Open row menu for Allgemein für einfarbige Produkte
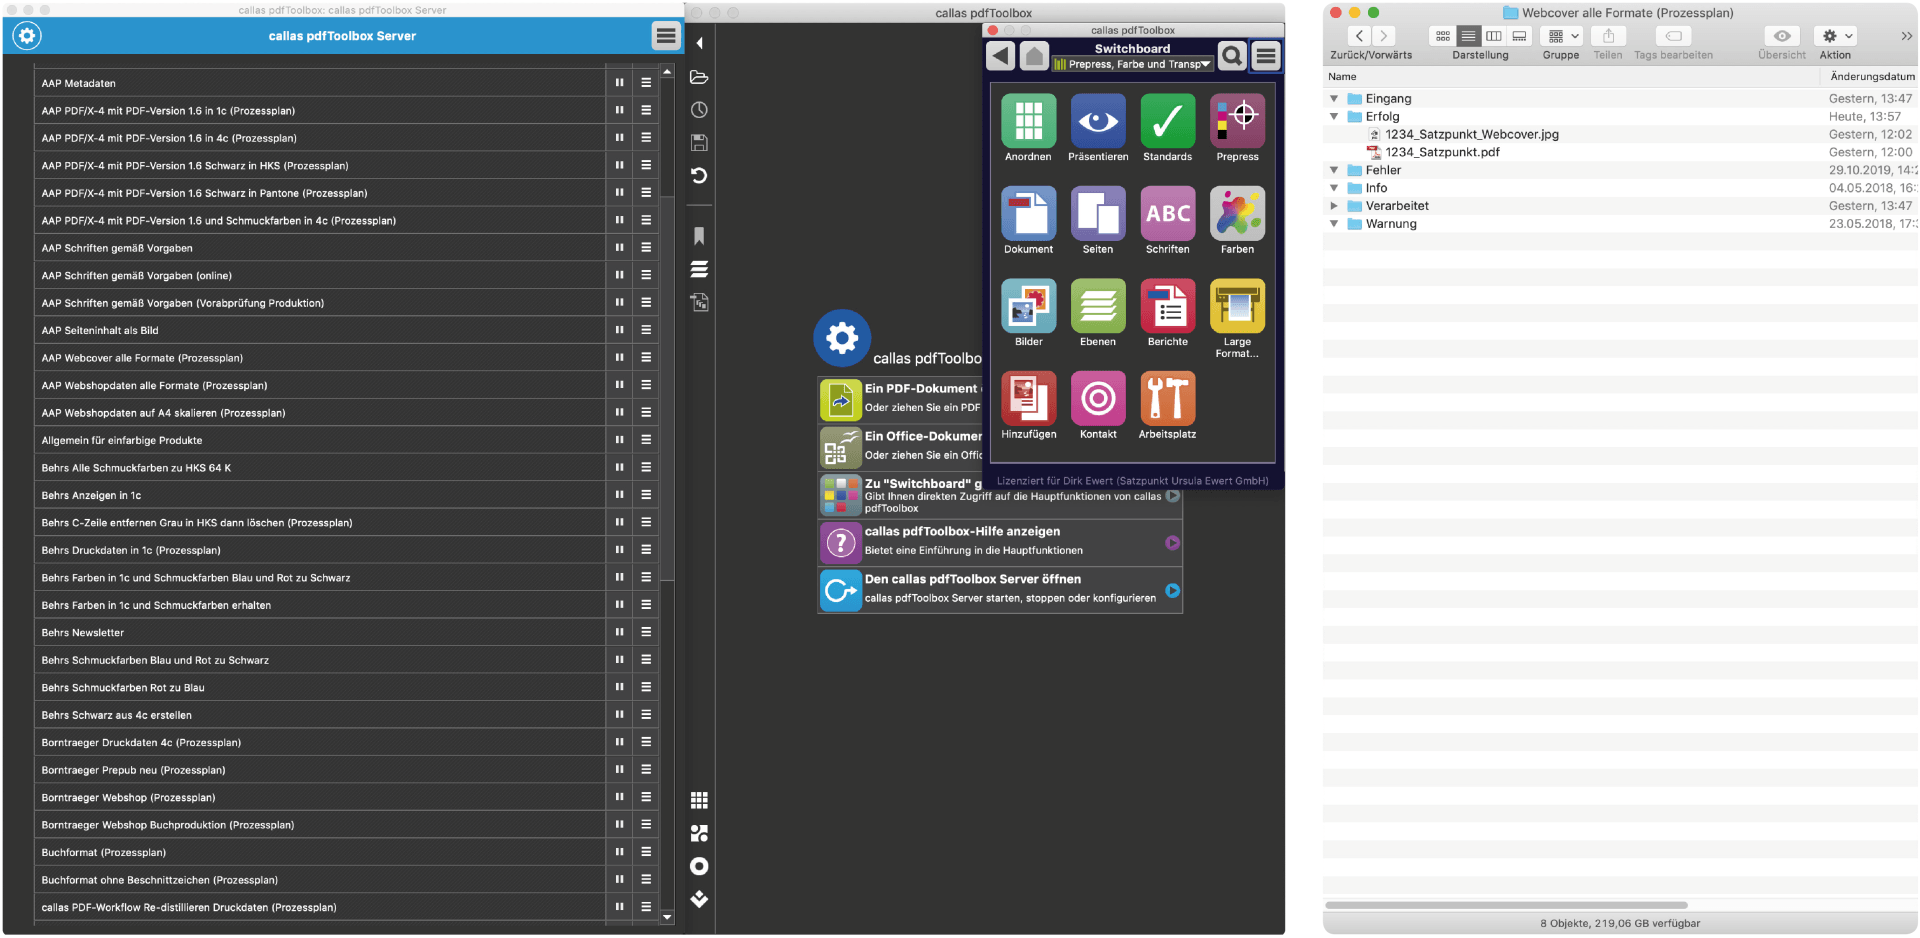1920x938 pixels. pos(647,440)
